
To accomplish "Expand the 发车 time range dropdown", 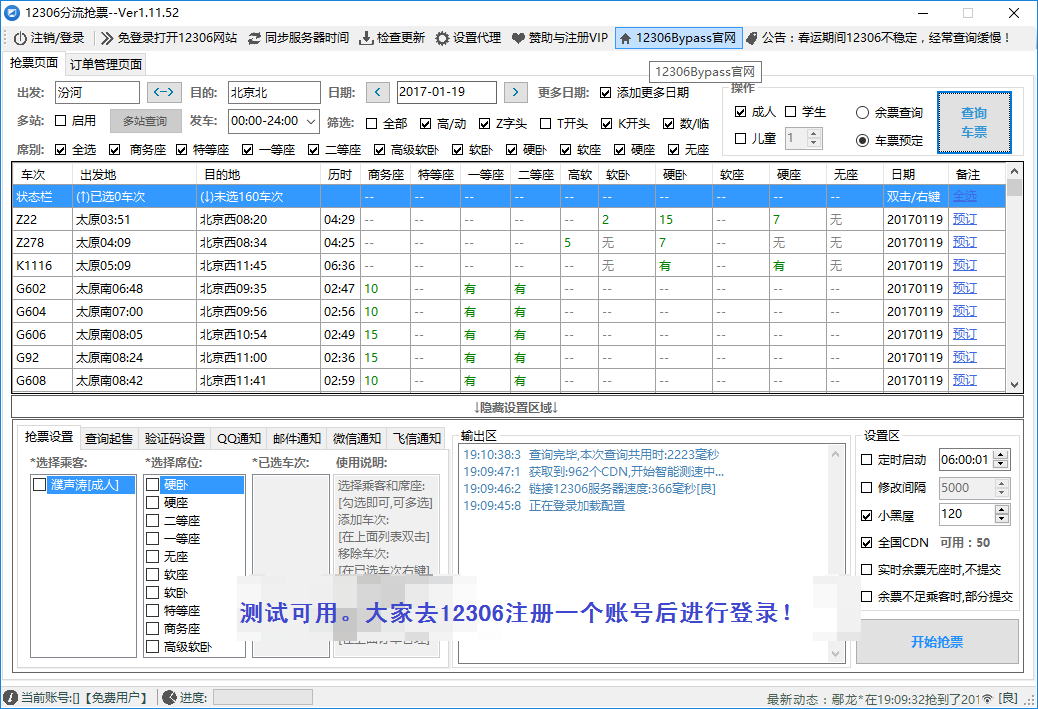I will (311, 121).
